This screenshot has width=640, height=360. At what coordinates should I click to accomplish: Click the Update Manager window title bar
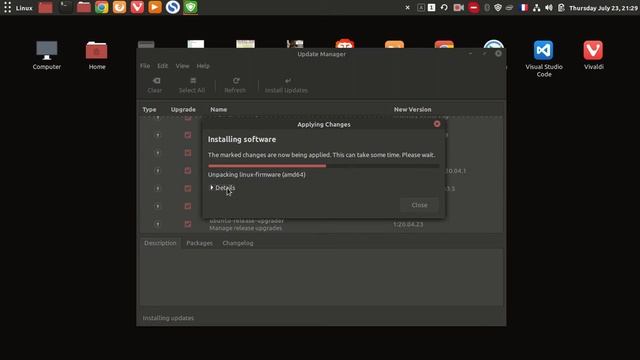pos(321,54)
